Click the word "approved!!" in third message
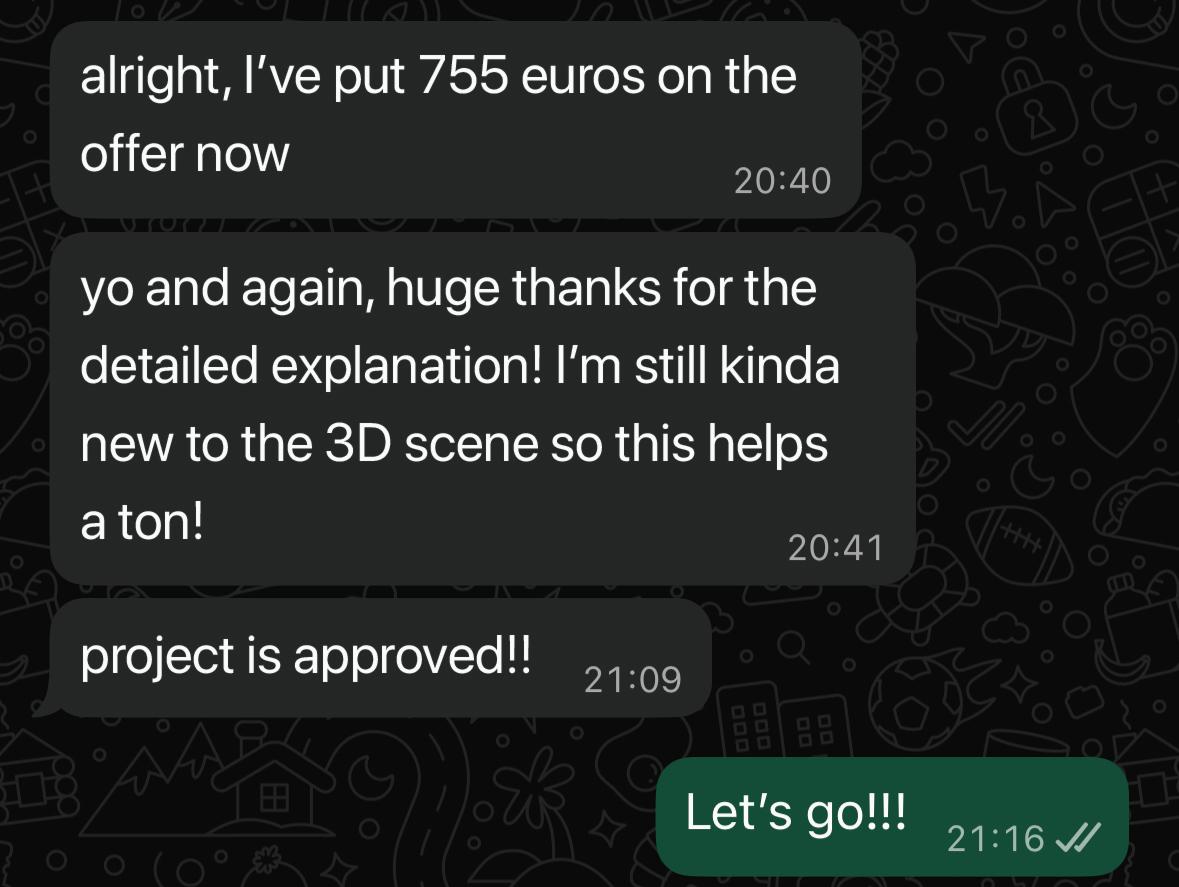The height and width of the screenshot is (887, 1179). click(x=412, y=658)
